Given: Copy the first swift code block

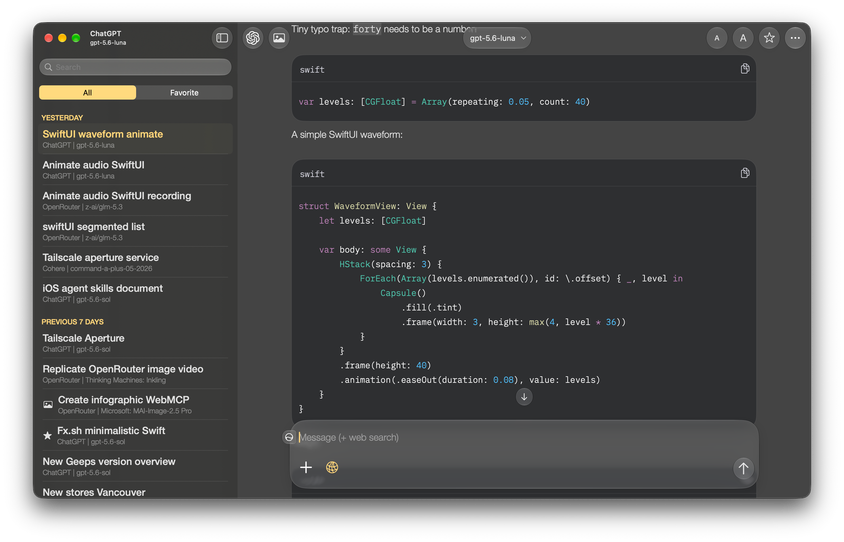Looking at the screenshot, I should point(745,68).
